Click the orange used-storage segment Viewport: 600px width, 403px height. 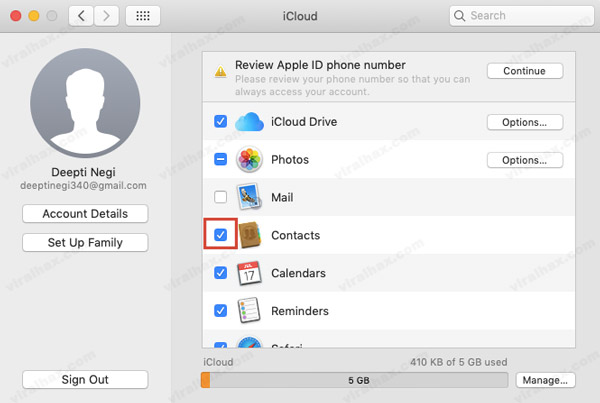(x=205, y=380)
